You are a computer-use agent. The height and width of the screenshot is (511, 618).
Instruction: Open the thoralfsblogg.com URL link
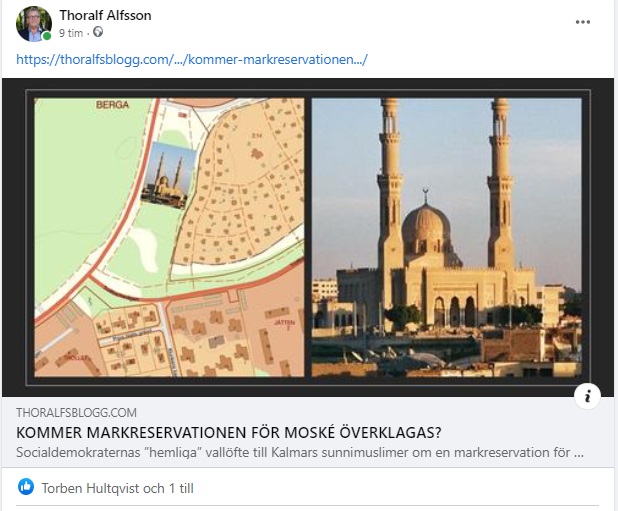tap(192, 59)
